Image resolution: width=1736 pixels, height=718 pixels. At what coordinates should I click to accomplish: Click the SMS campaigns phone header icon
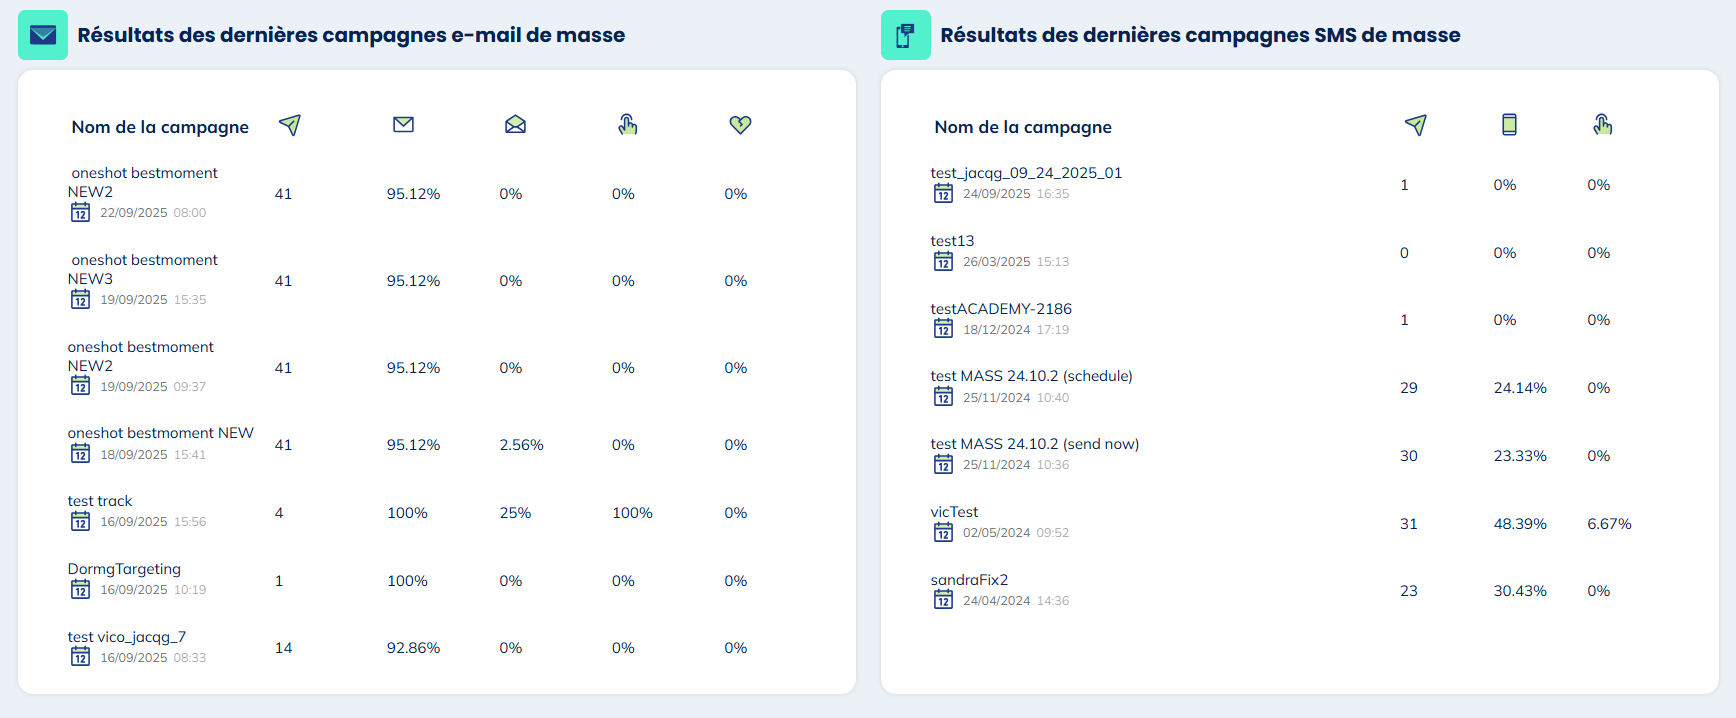pos(905,35)
